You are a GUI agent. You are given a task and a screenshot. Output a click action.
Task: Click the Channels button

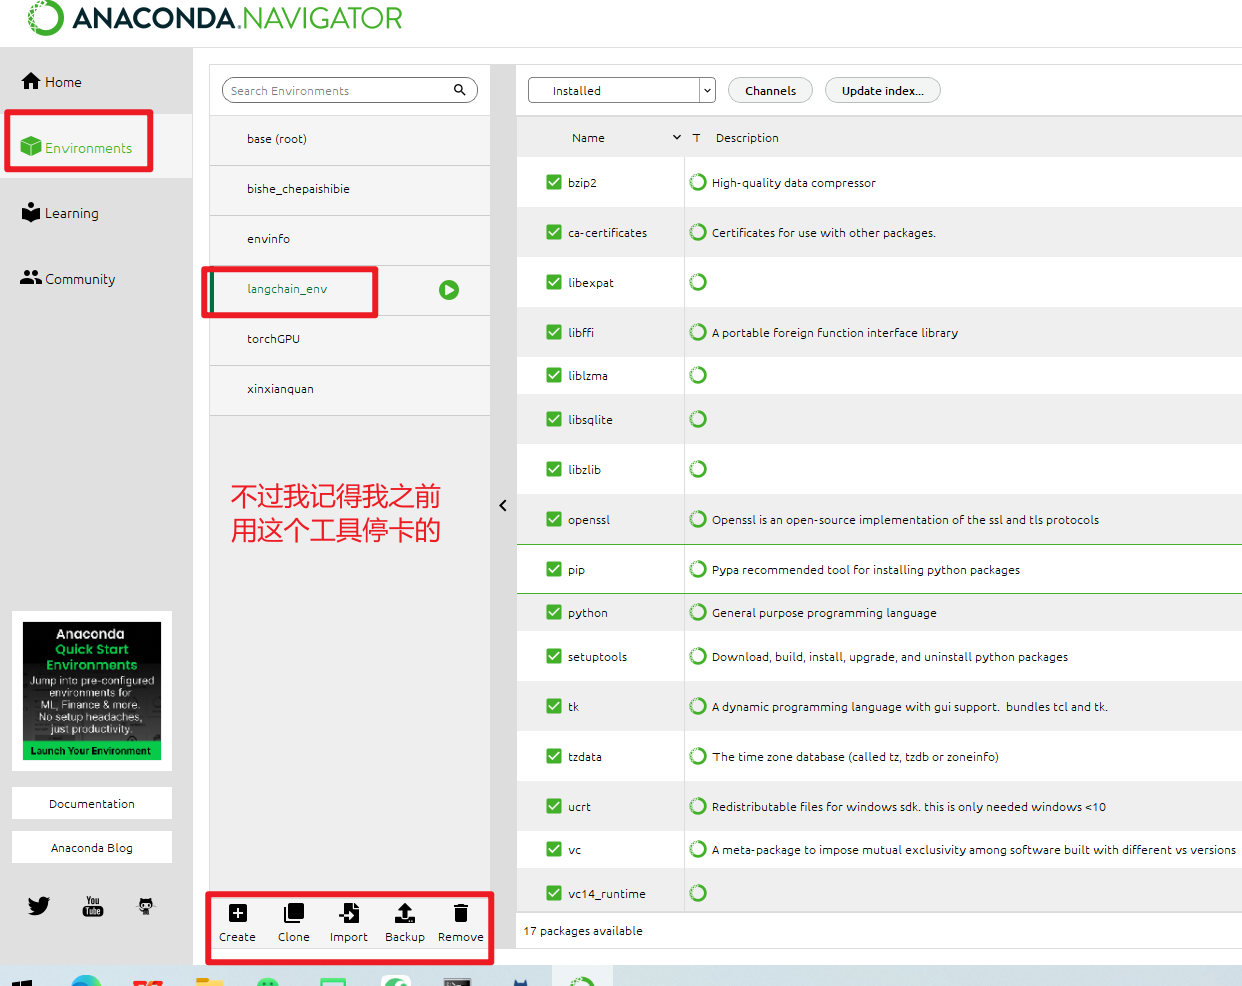(770, 90)
